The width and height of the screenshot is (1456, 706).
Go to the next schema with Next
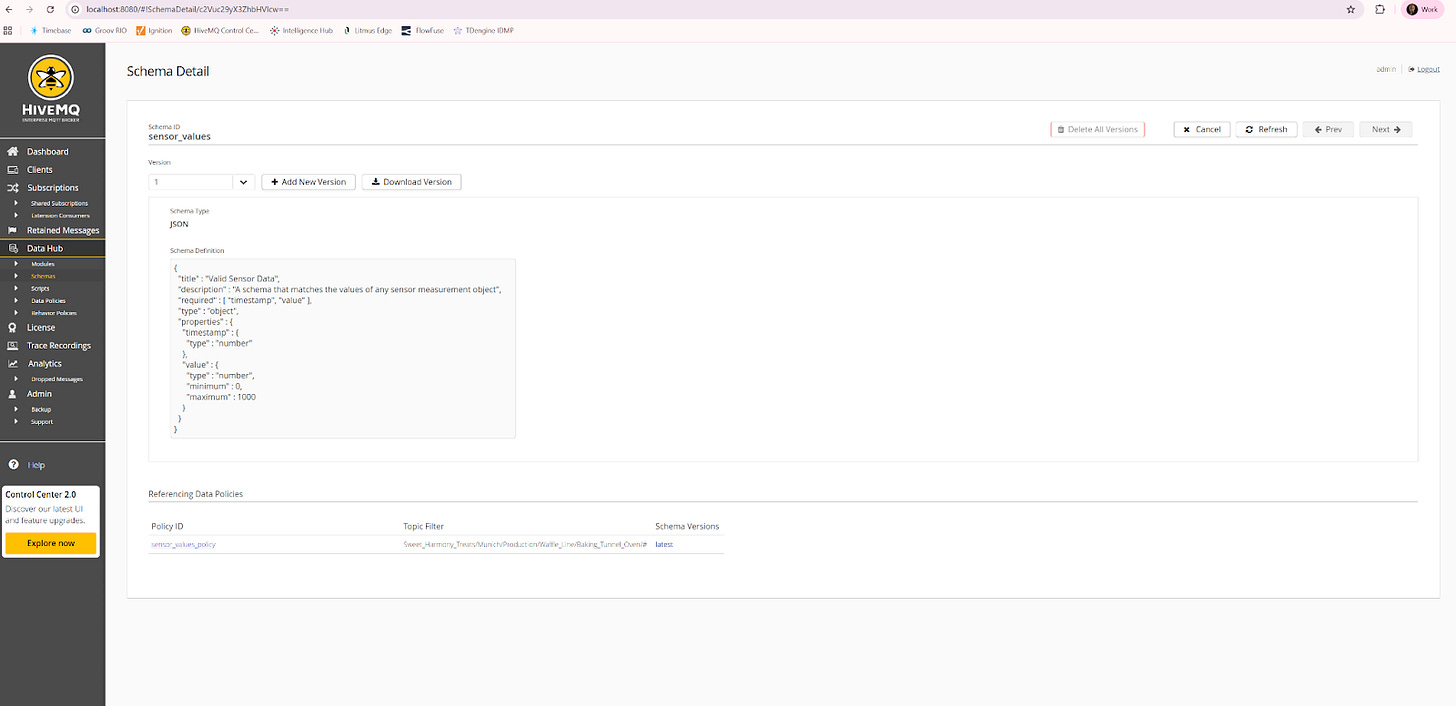click(x=1386, y=129)
